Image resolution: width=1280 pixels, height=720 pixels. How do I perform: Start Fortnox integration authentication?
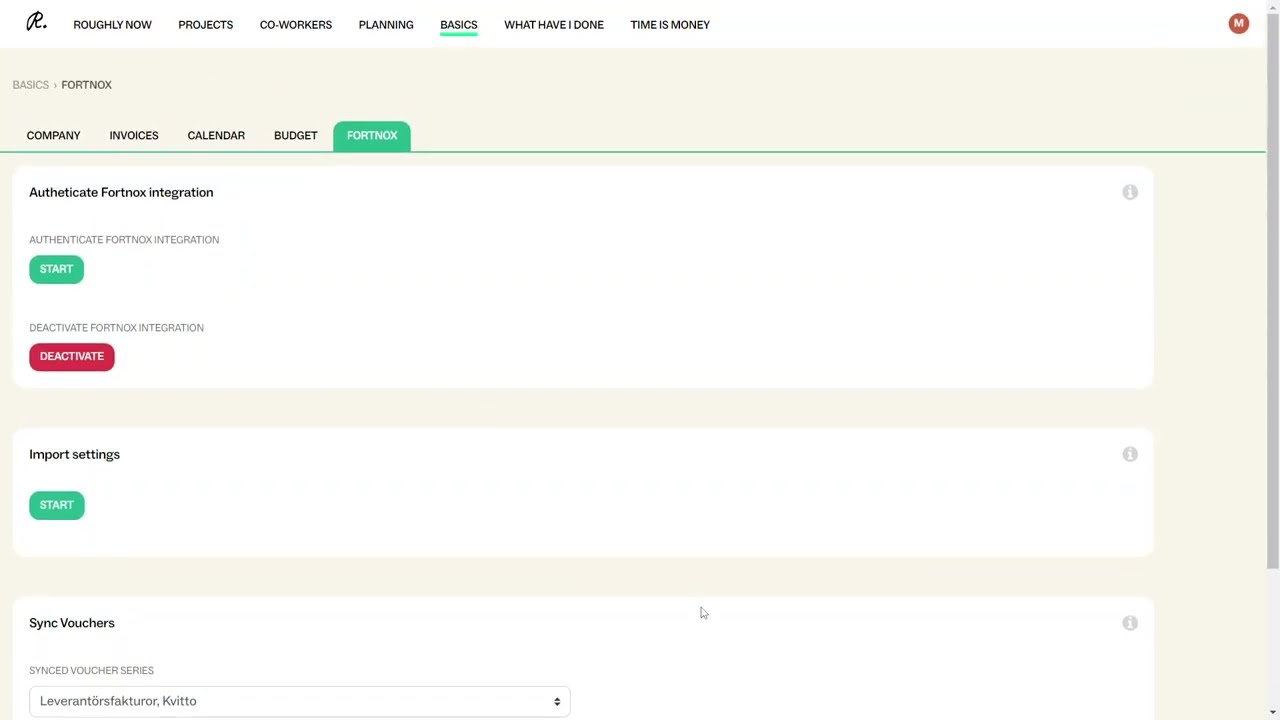pos(56,269)
